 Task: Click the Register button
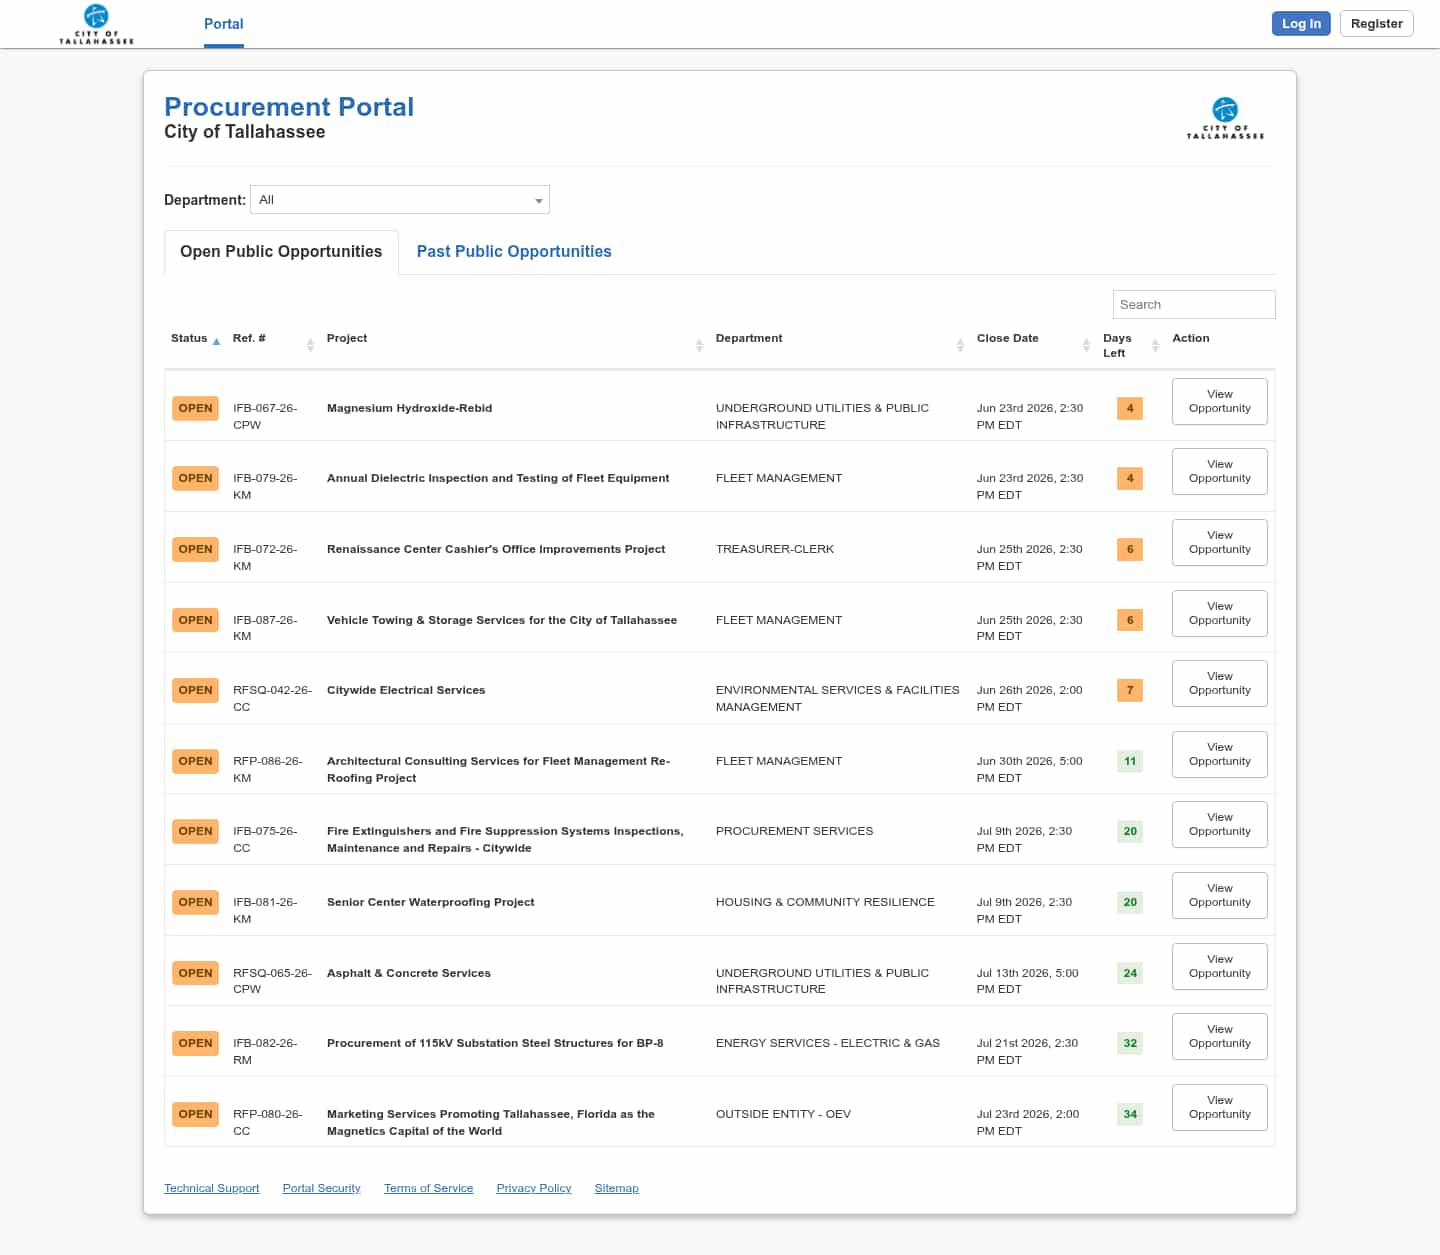[1377, 23]
